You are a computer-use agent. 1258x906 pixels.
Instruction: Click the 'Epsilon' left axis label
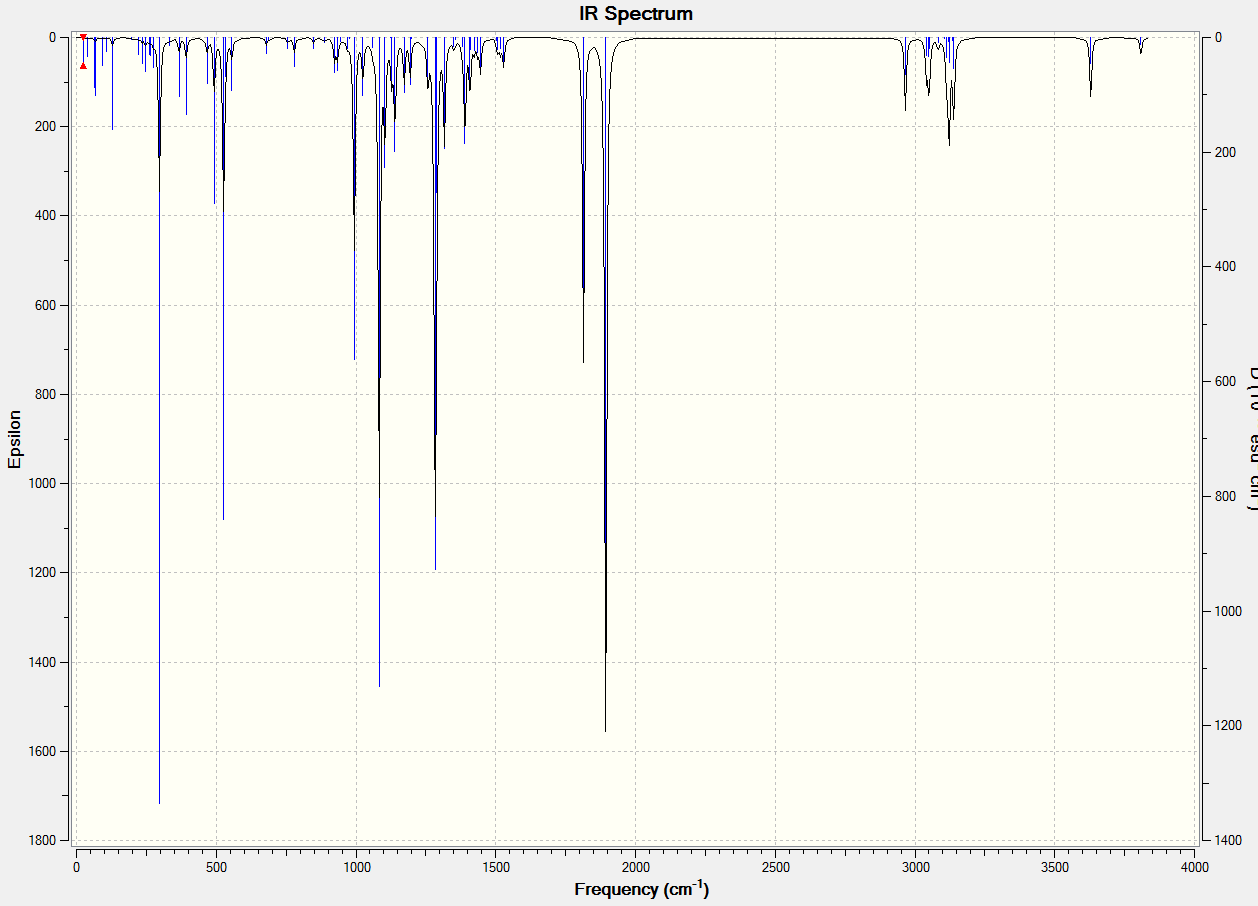14,438
